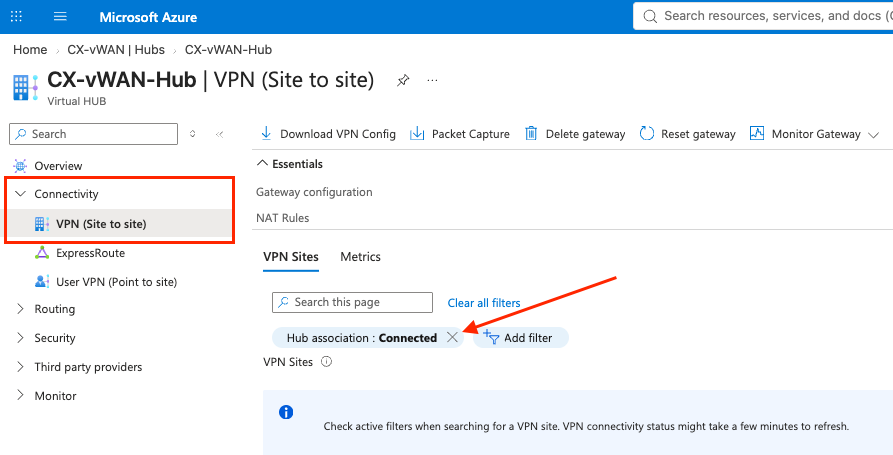Click the Microsoft Azure home title

coord(148,17)
